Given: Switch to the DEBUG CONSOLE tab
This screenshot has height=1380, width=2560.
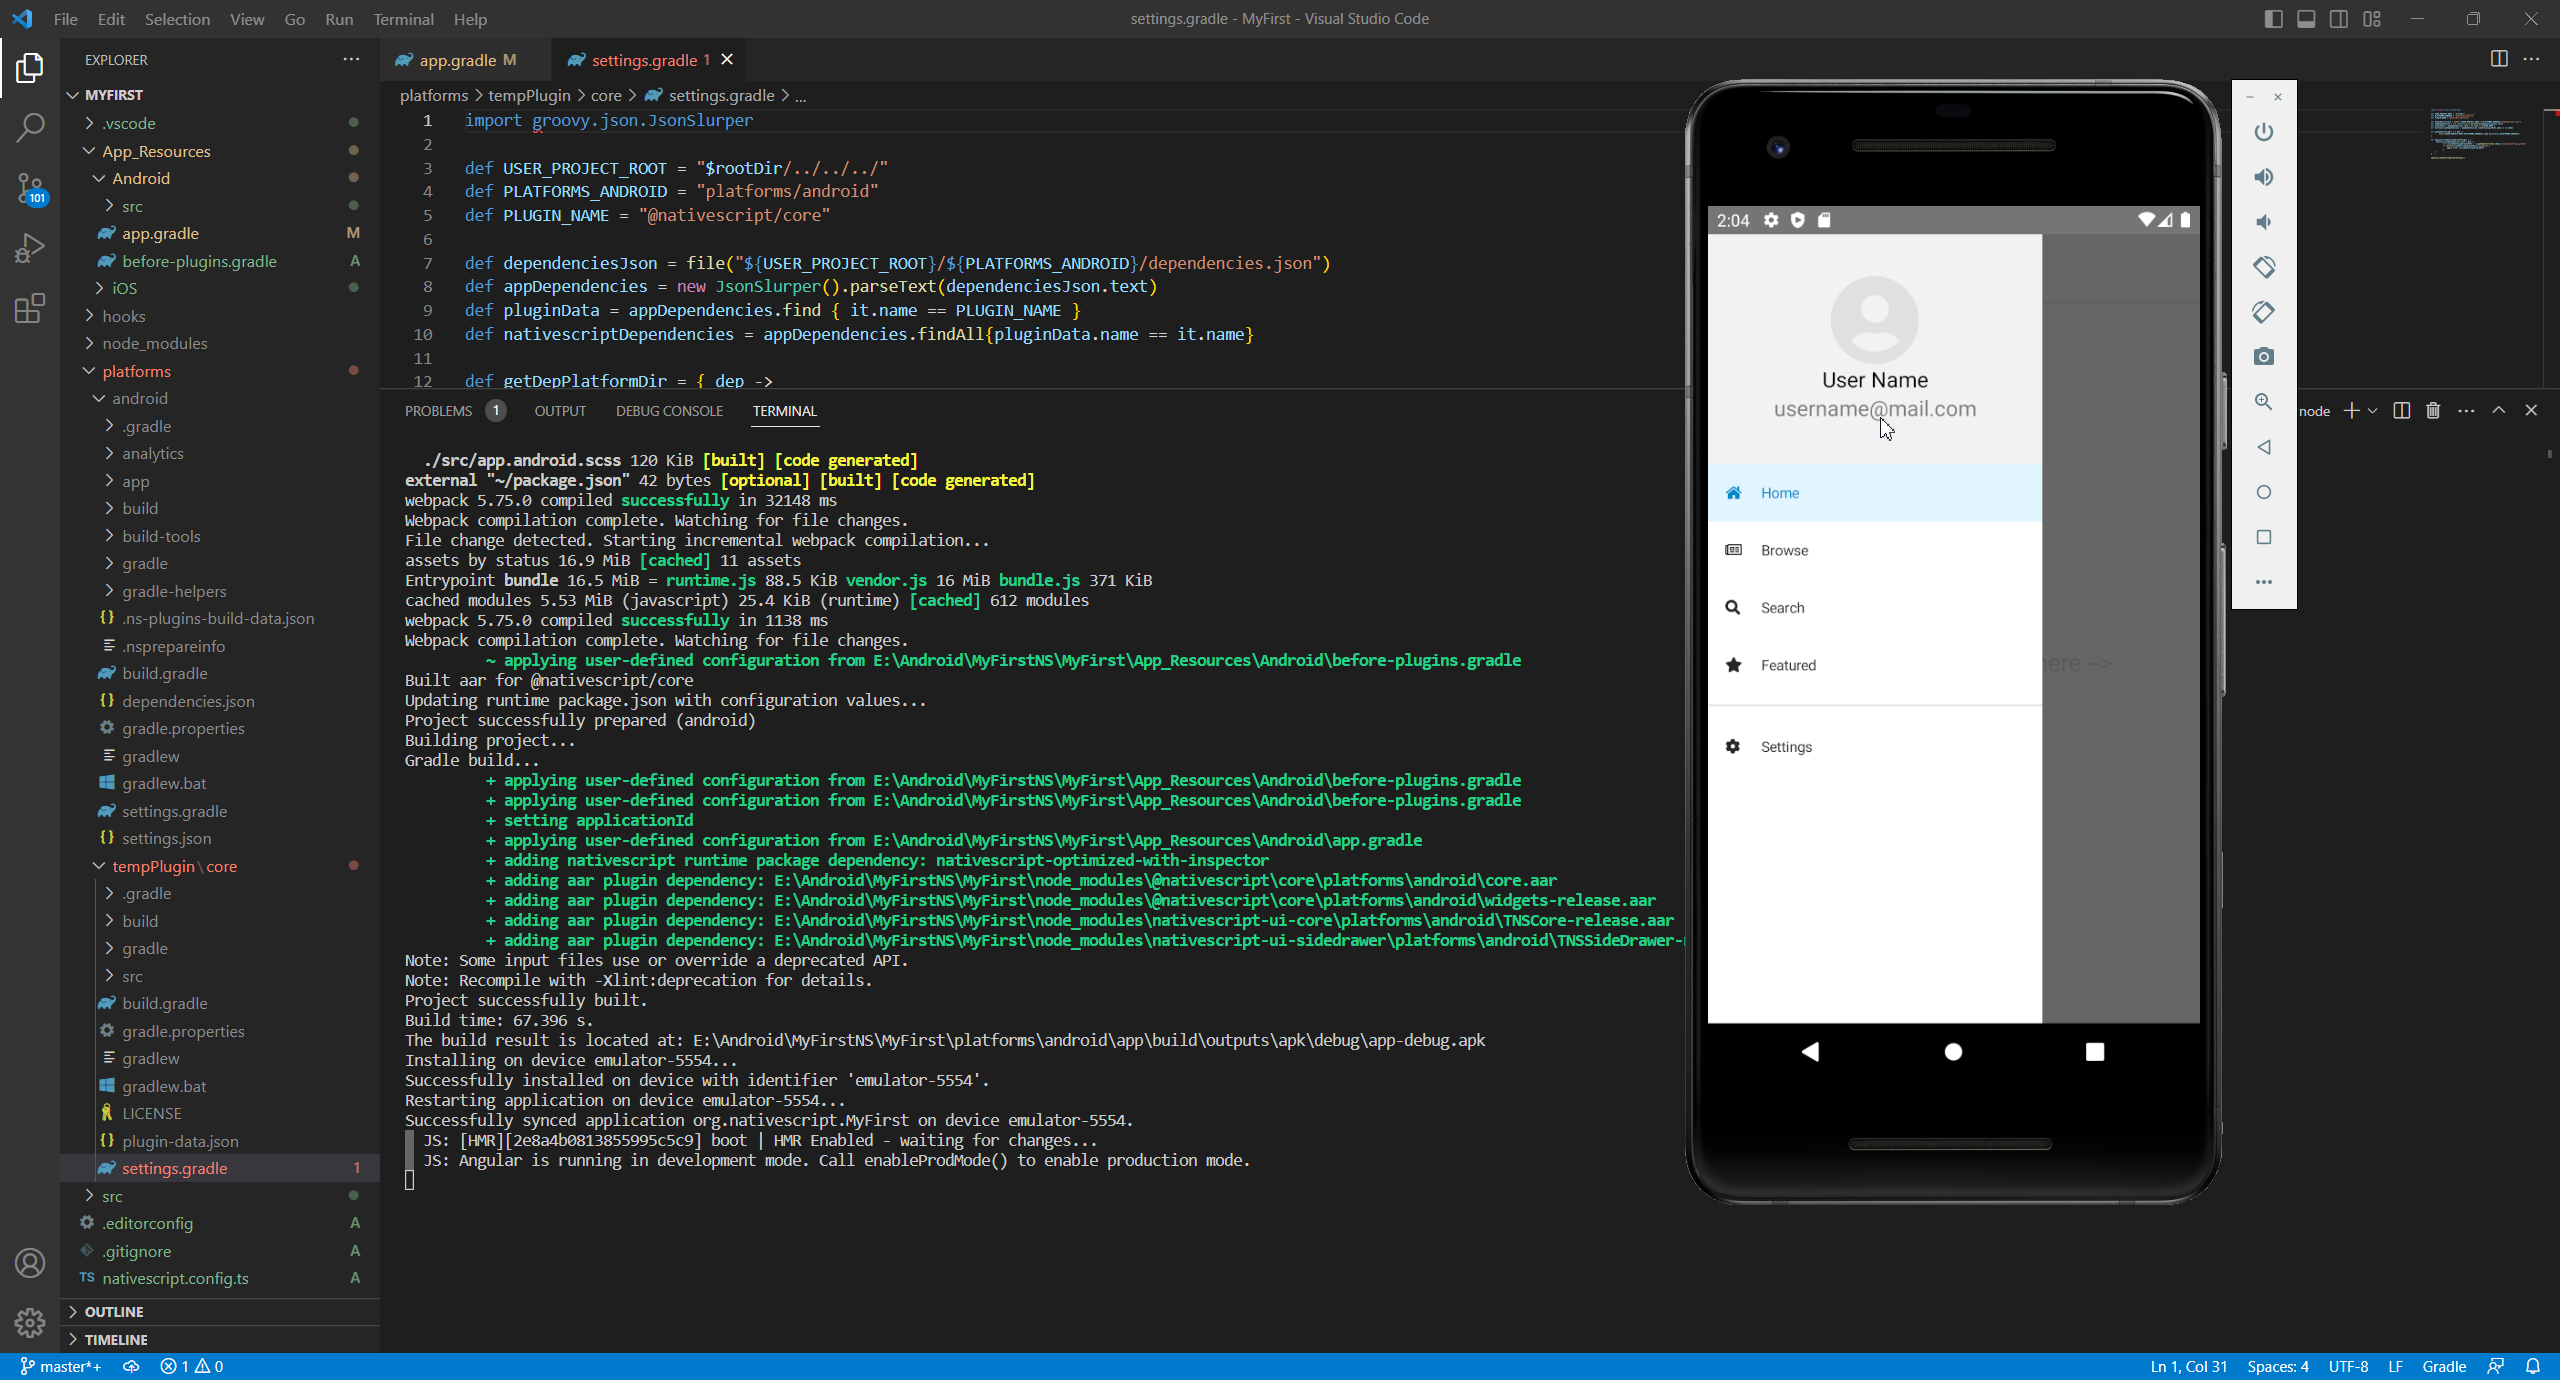Looking at the screenshot, I should (669, 411).
